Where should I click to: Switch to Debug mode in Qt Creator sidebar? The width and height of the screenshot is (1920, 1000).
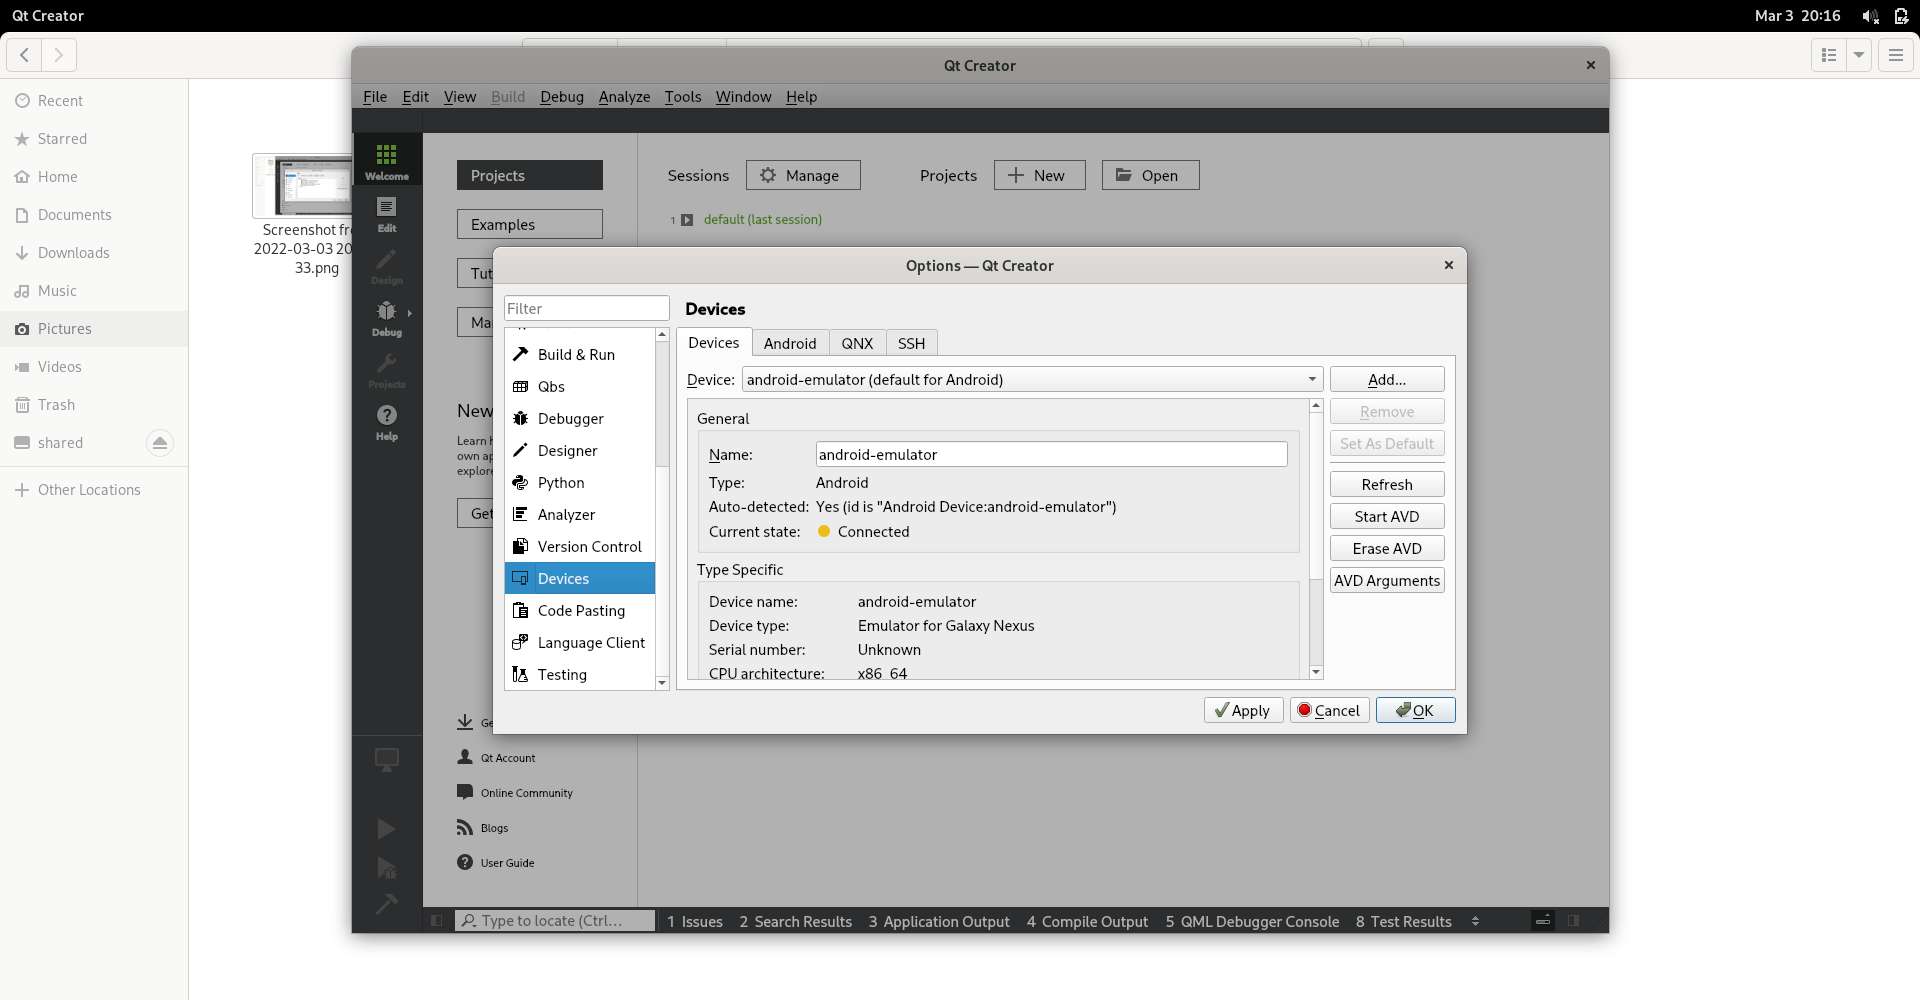click(387, 317)
